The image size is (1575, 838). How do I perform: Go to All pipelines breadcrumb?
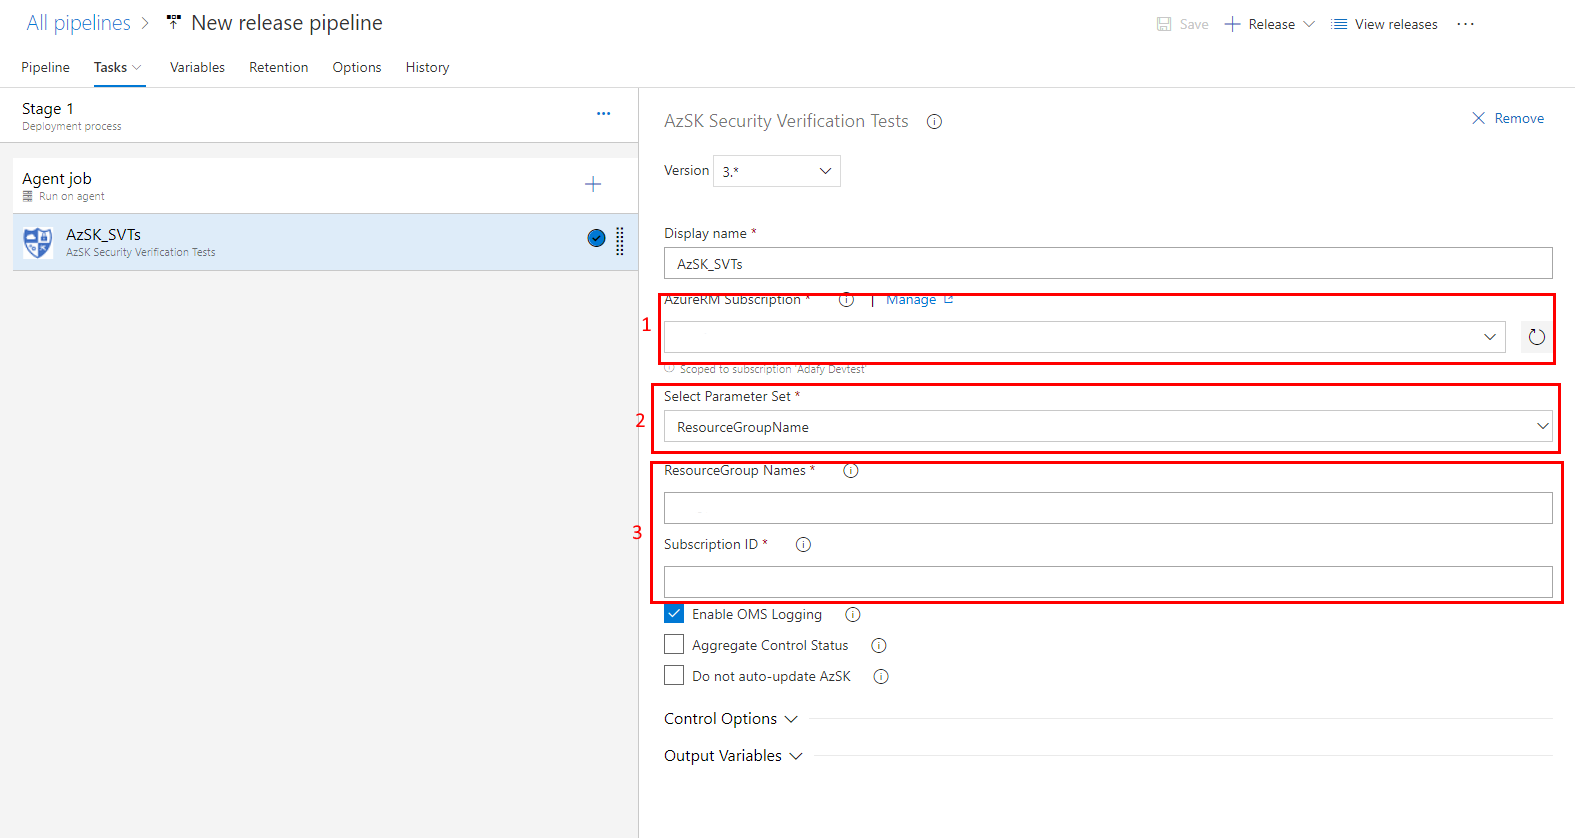coord(78,23)
